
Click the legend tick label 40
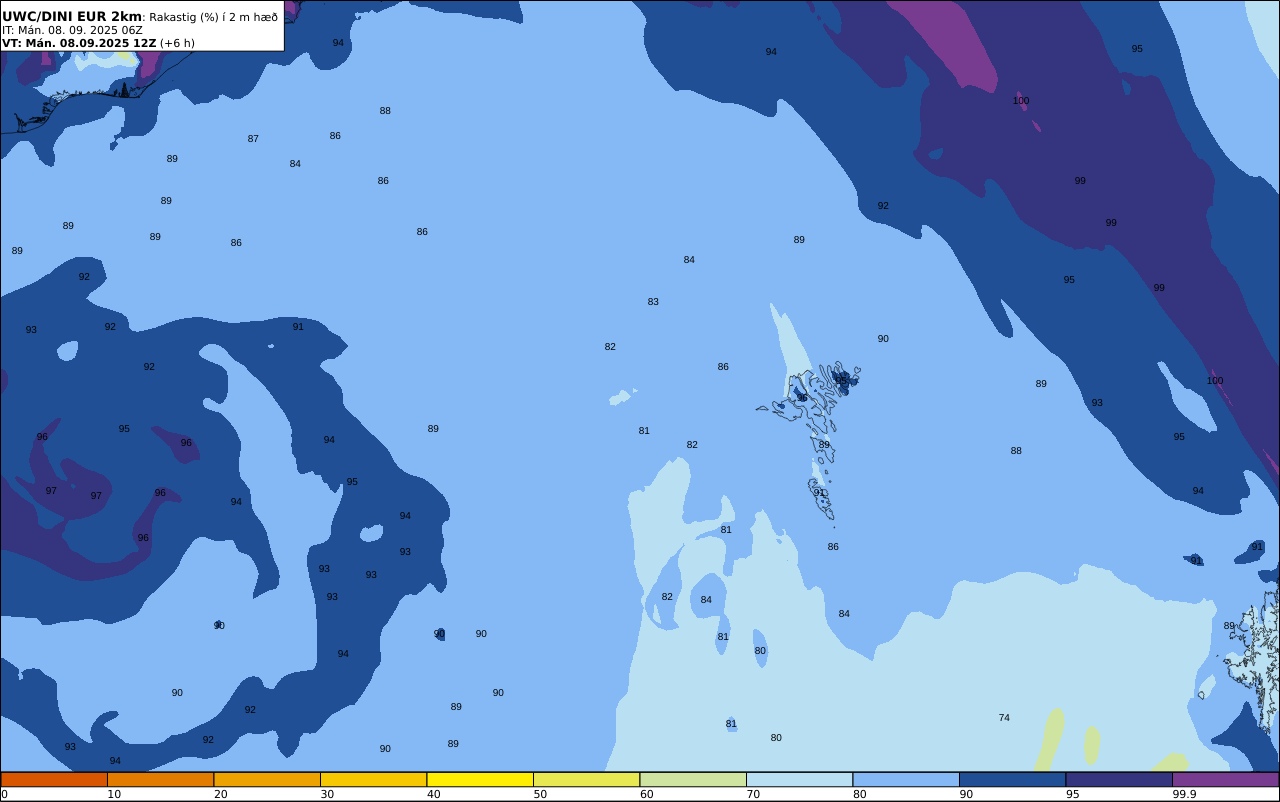433,794
